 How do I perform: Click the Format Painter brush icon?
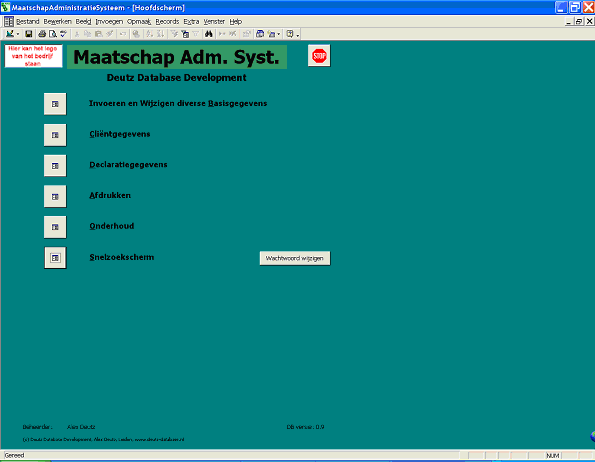[x=109, y=34]
